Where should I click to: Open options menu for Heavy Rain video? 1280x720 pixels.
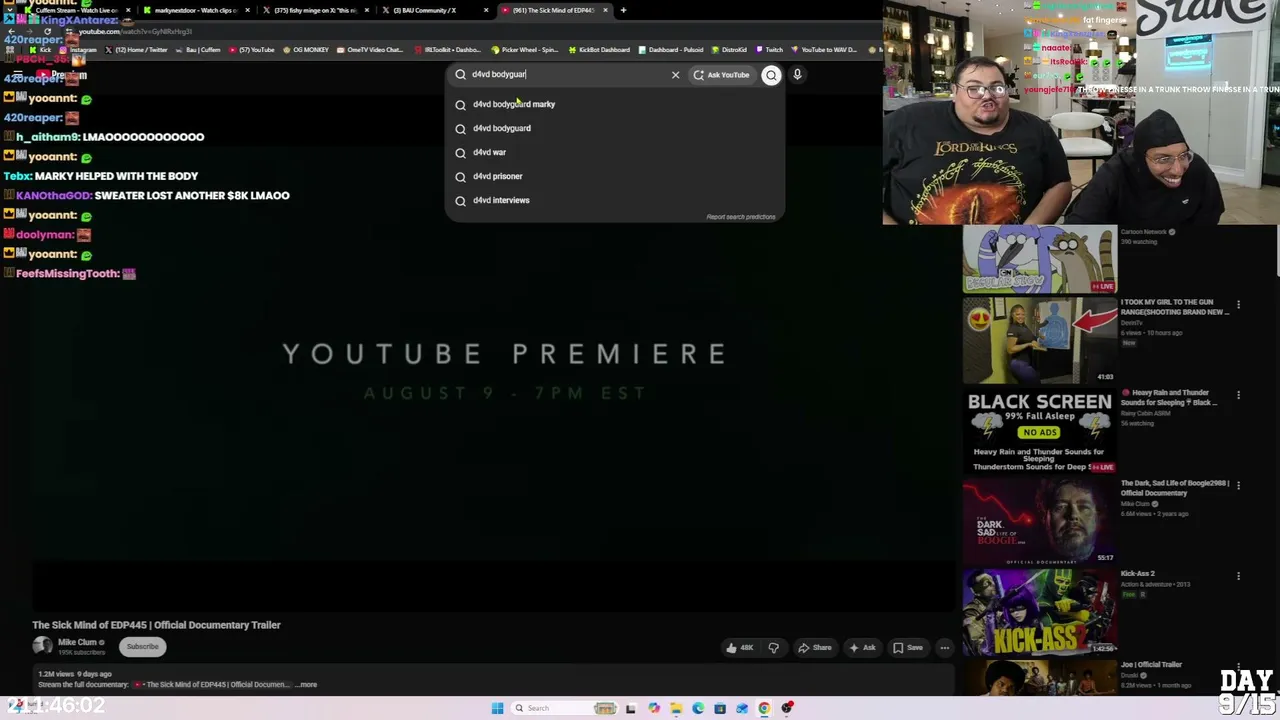[1238, 395]
